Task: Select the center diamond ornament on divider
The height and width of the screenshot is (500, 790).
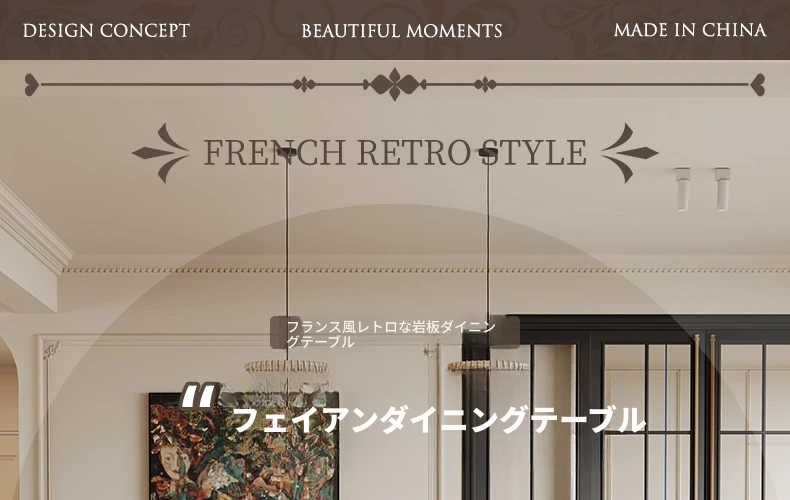Action: point(395,84)
